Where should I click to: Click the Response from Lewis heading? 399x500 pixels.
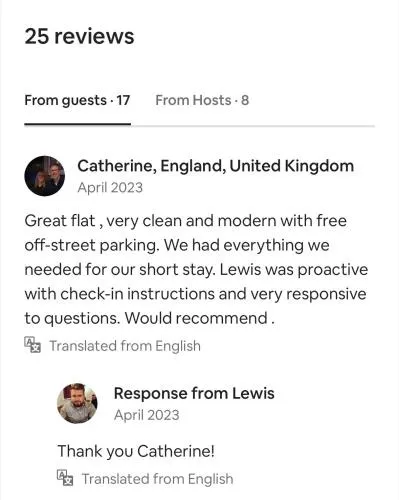click(194, 393)
